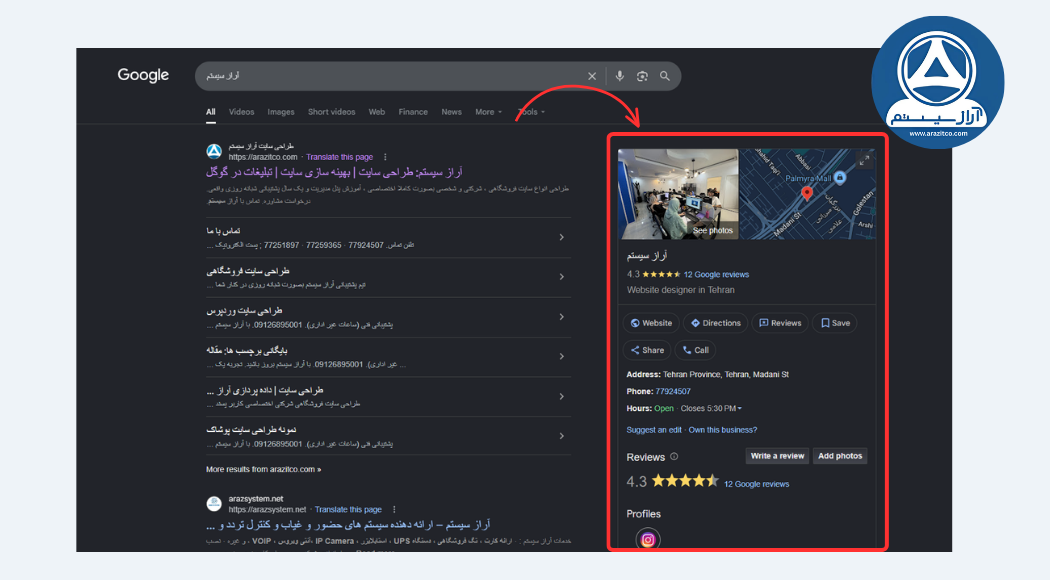Save the business with Save button
This screenshot has height=580, width=1050.
click(x=834, y=323)
